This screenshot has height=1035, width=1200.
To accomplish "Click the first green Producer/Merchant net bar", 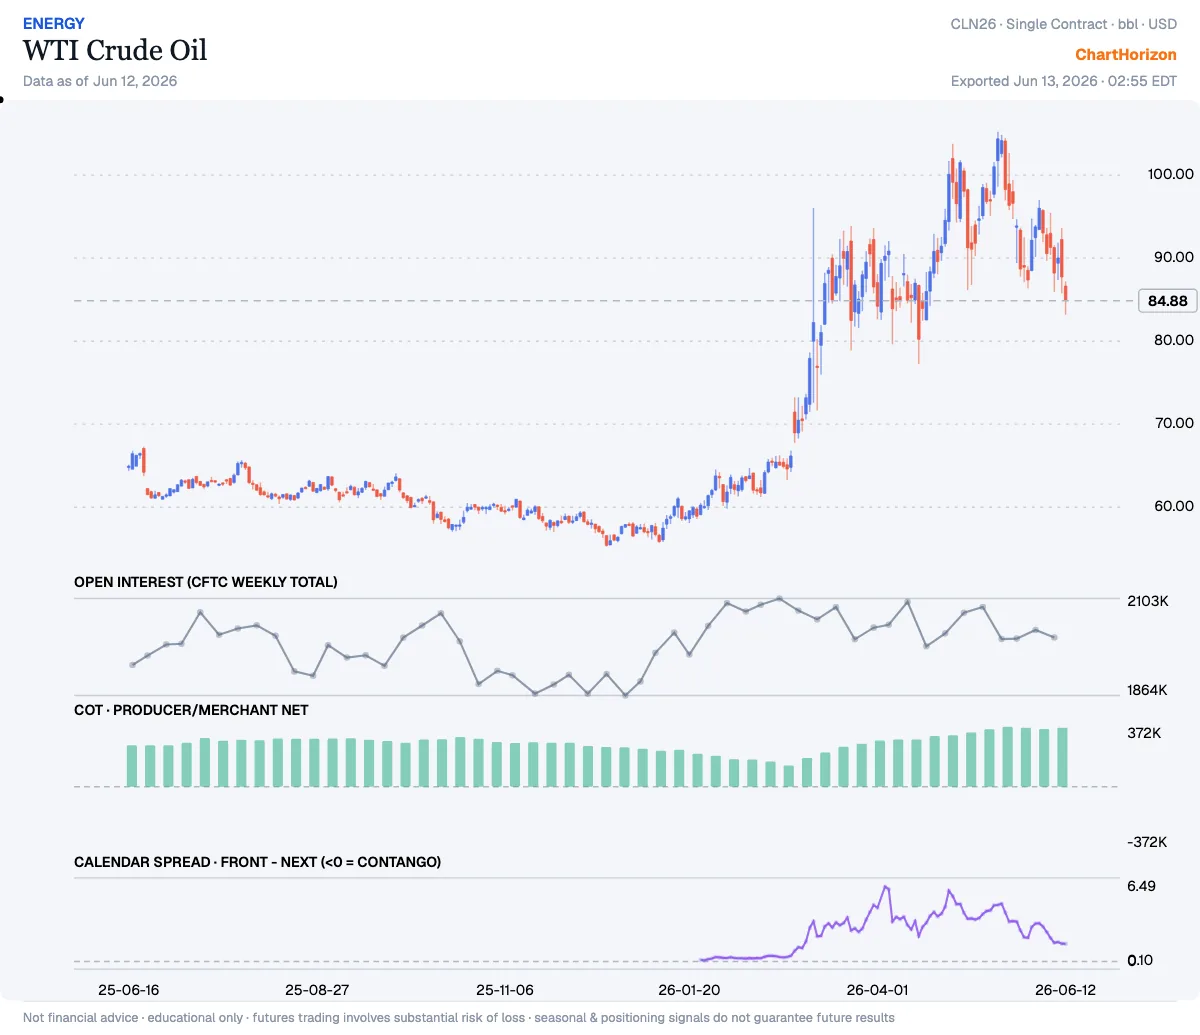I will (x=132, y=765).
